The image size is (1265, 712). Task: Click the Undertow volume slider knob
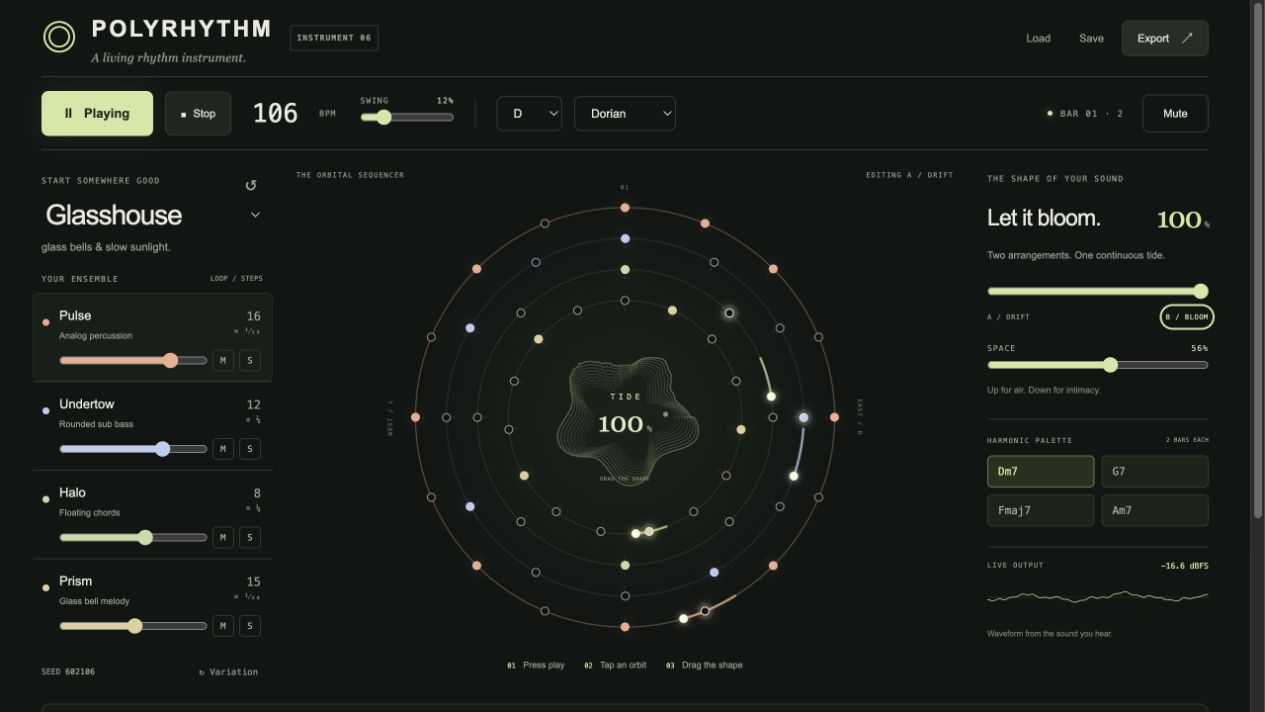163,449
